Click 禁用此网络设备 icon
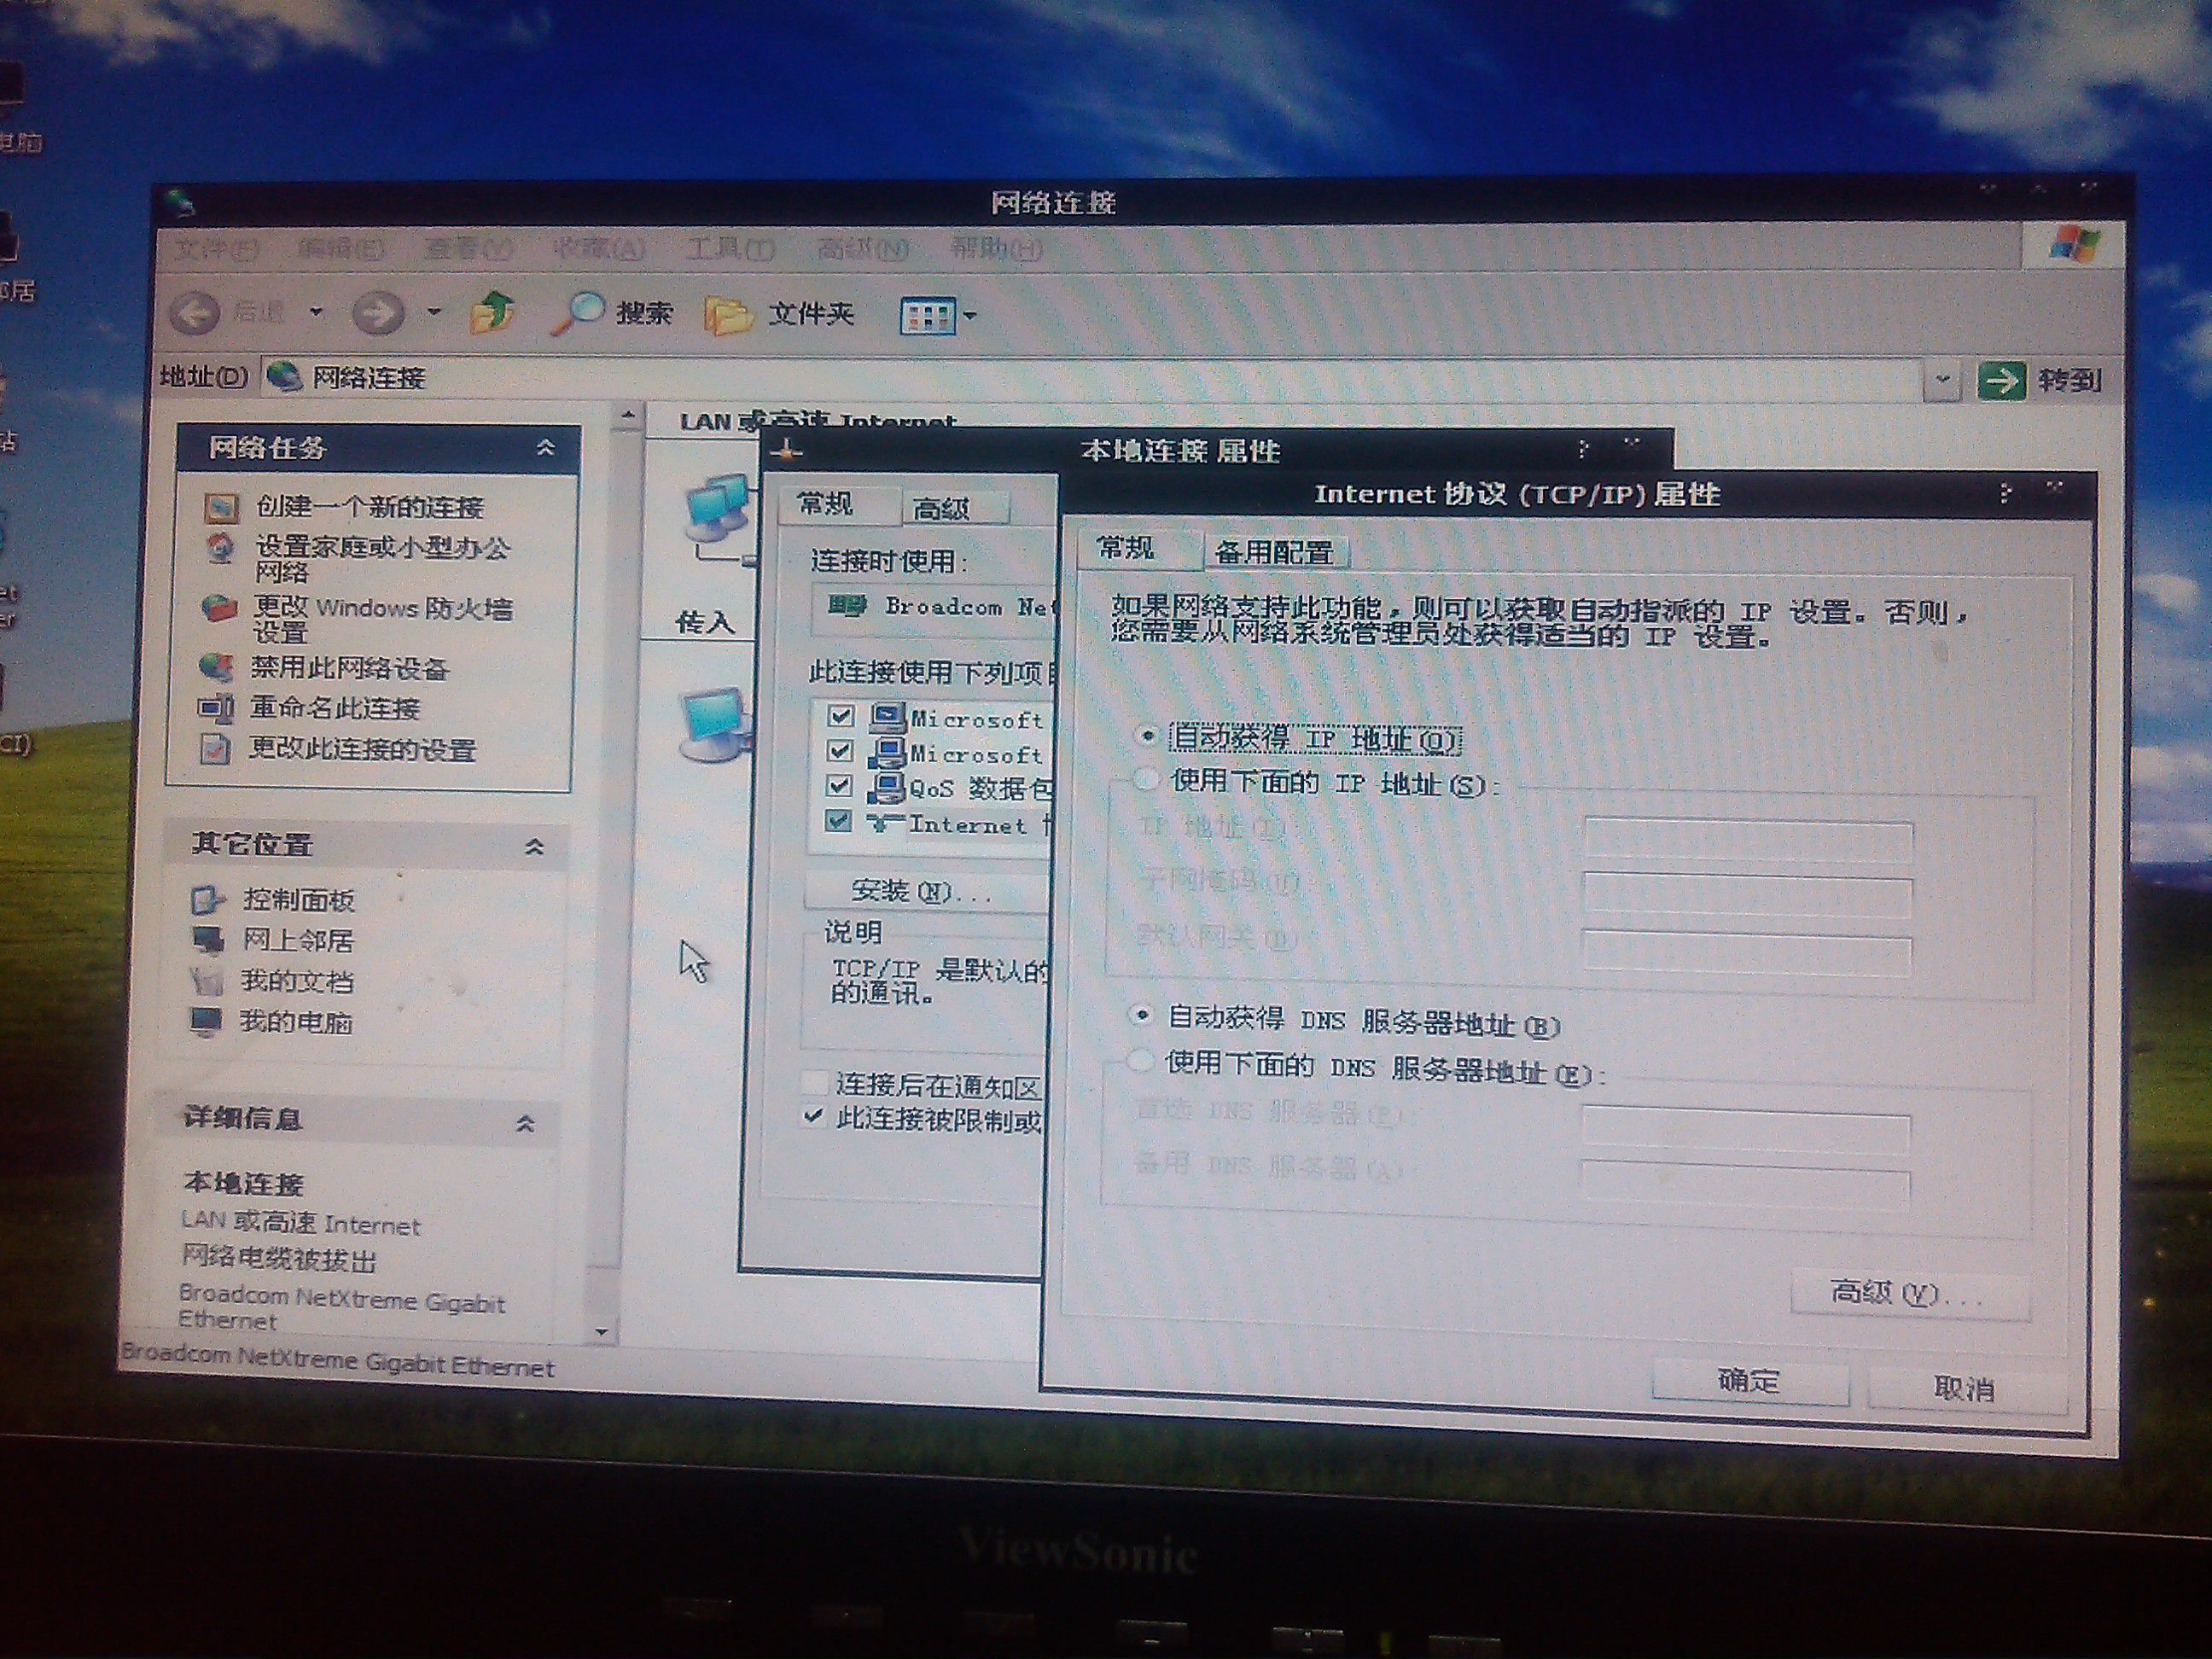Screen dimensions: 2212x1659 tap(216, 667)
